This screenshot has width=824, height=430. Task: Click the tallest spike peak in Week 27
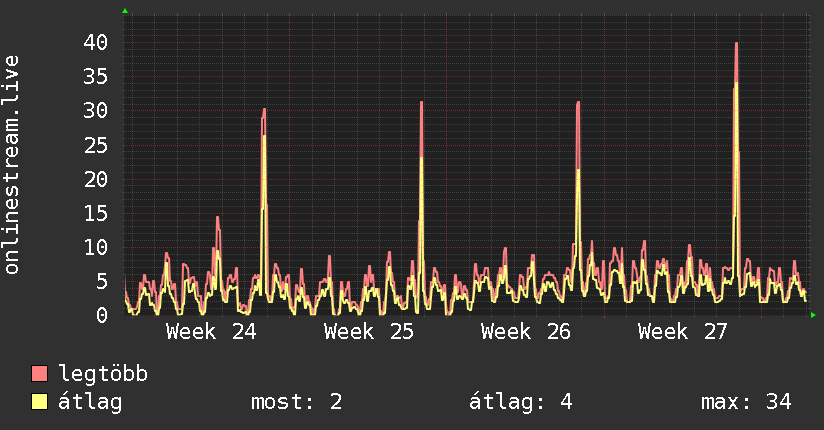click(736, 44)
